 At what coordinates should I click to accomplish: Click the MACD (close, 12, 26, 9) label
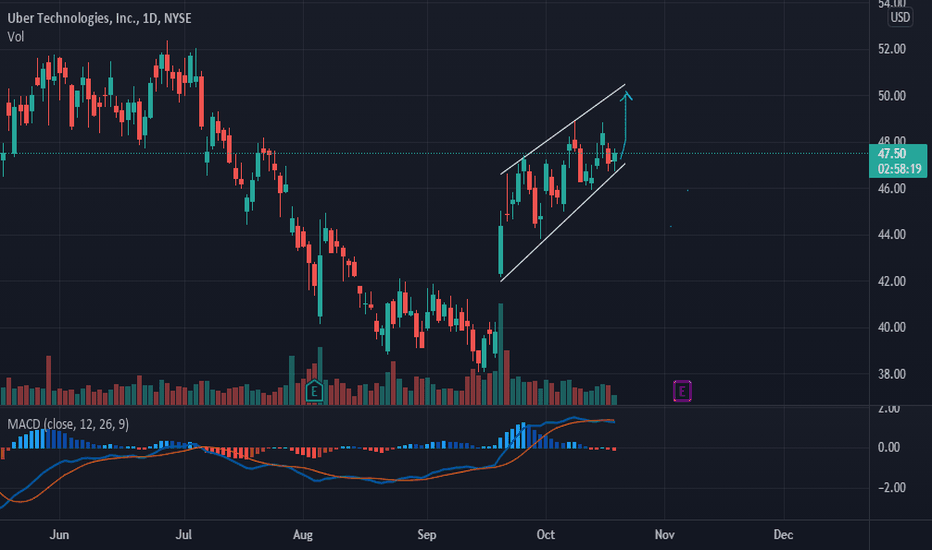click(68, 424)
